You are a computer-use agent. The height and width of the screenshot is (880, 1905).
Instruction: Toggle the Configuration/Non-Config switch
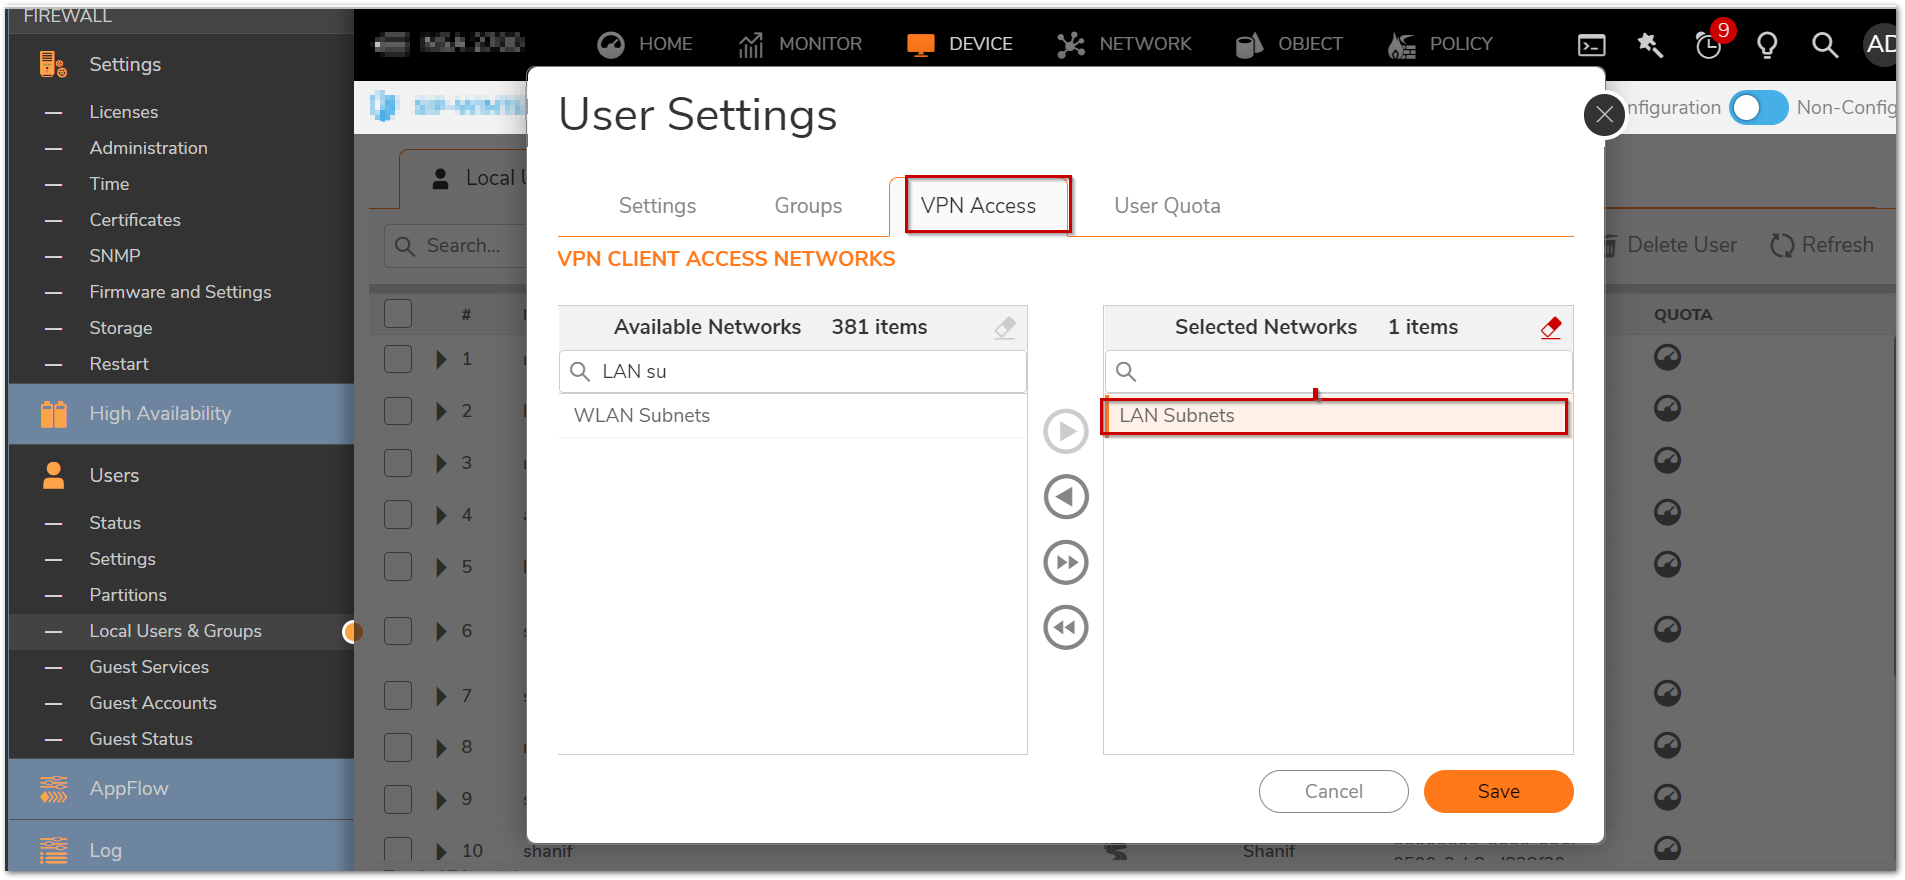click(1759, 108)
